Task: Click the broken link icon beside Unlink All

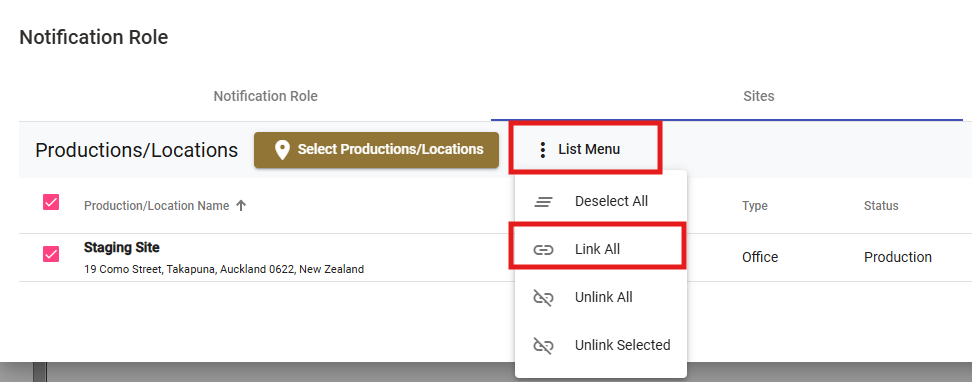Action: [543, 298]
